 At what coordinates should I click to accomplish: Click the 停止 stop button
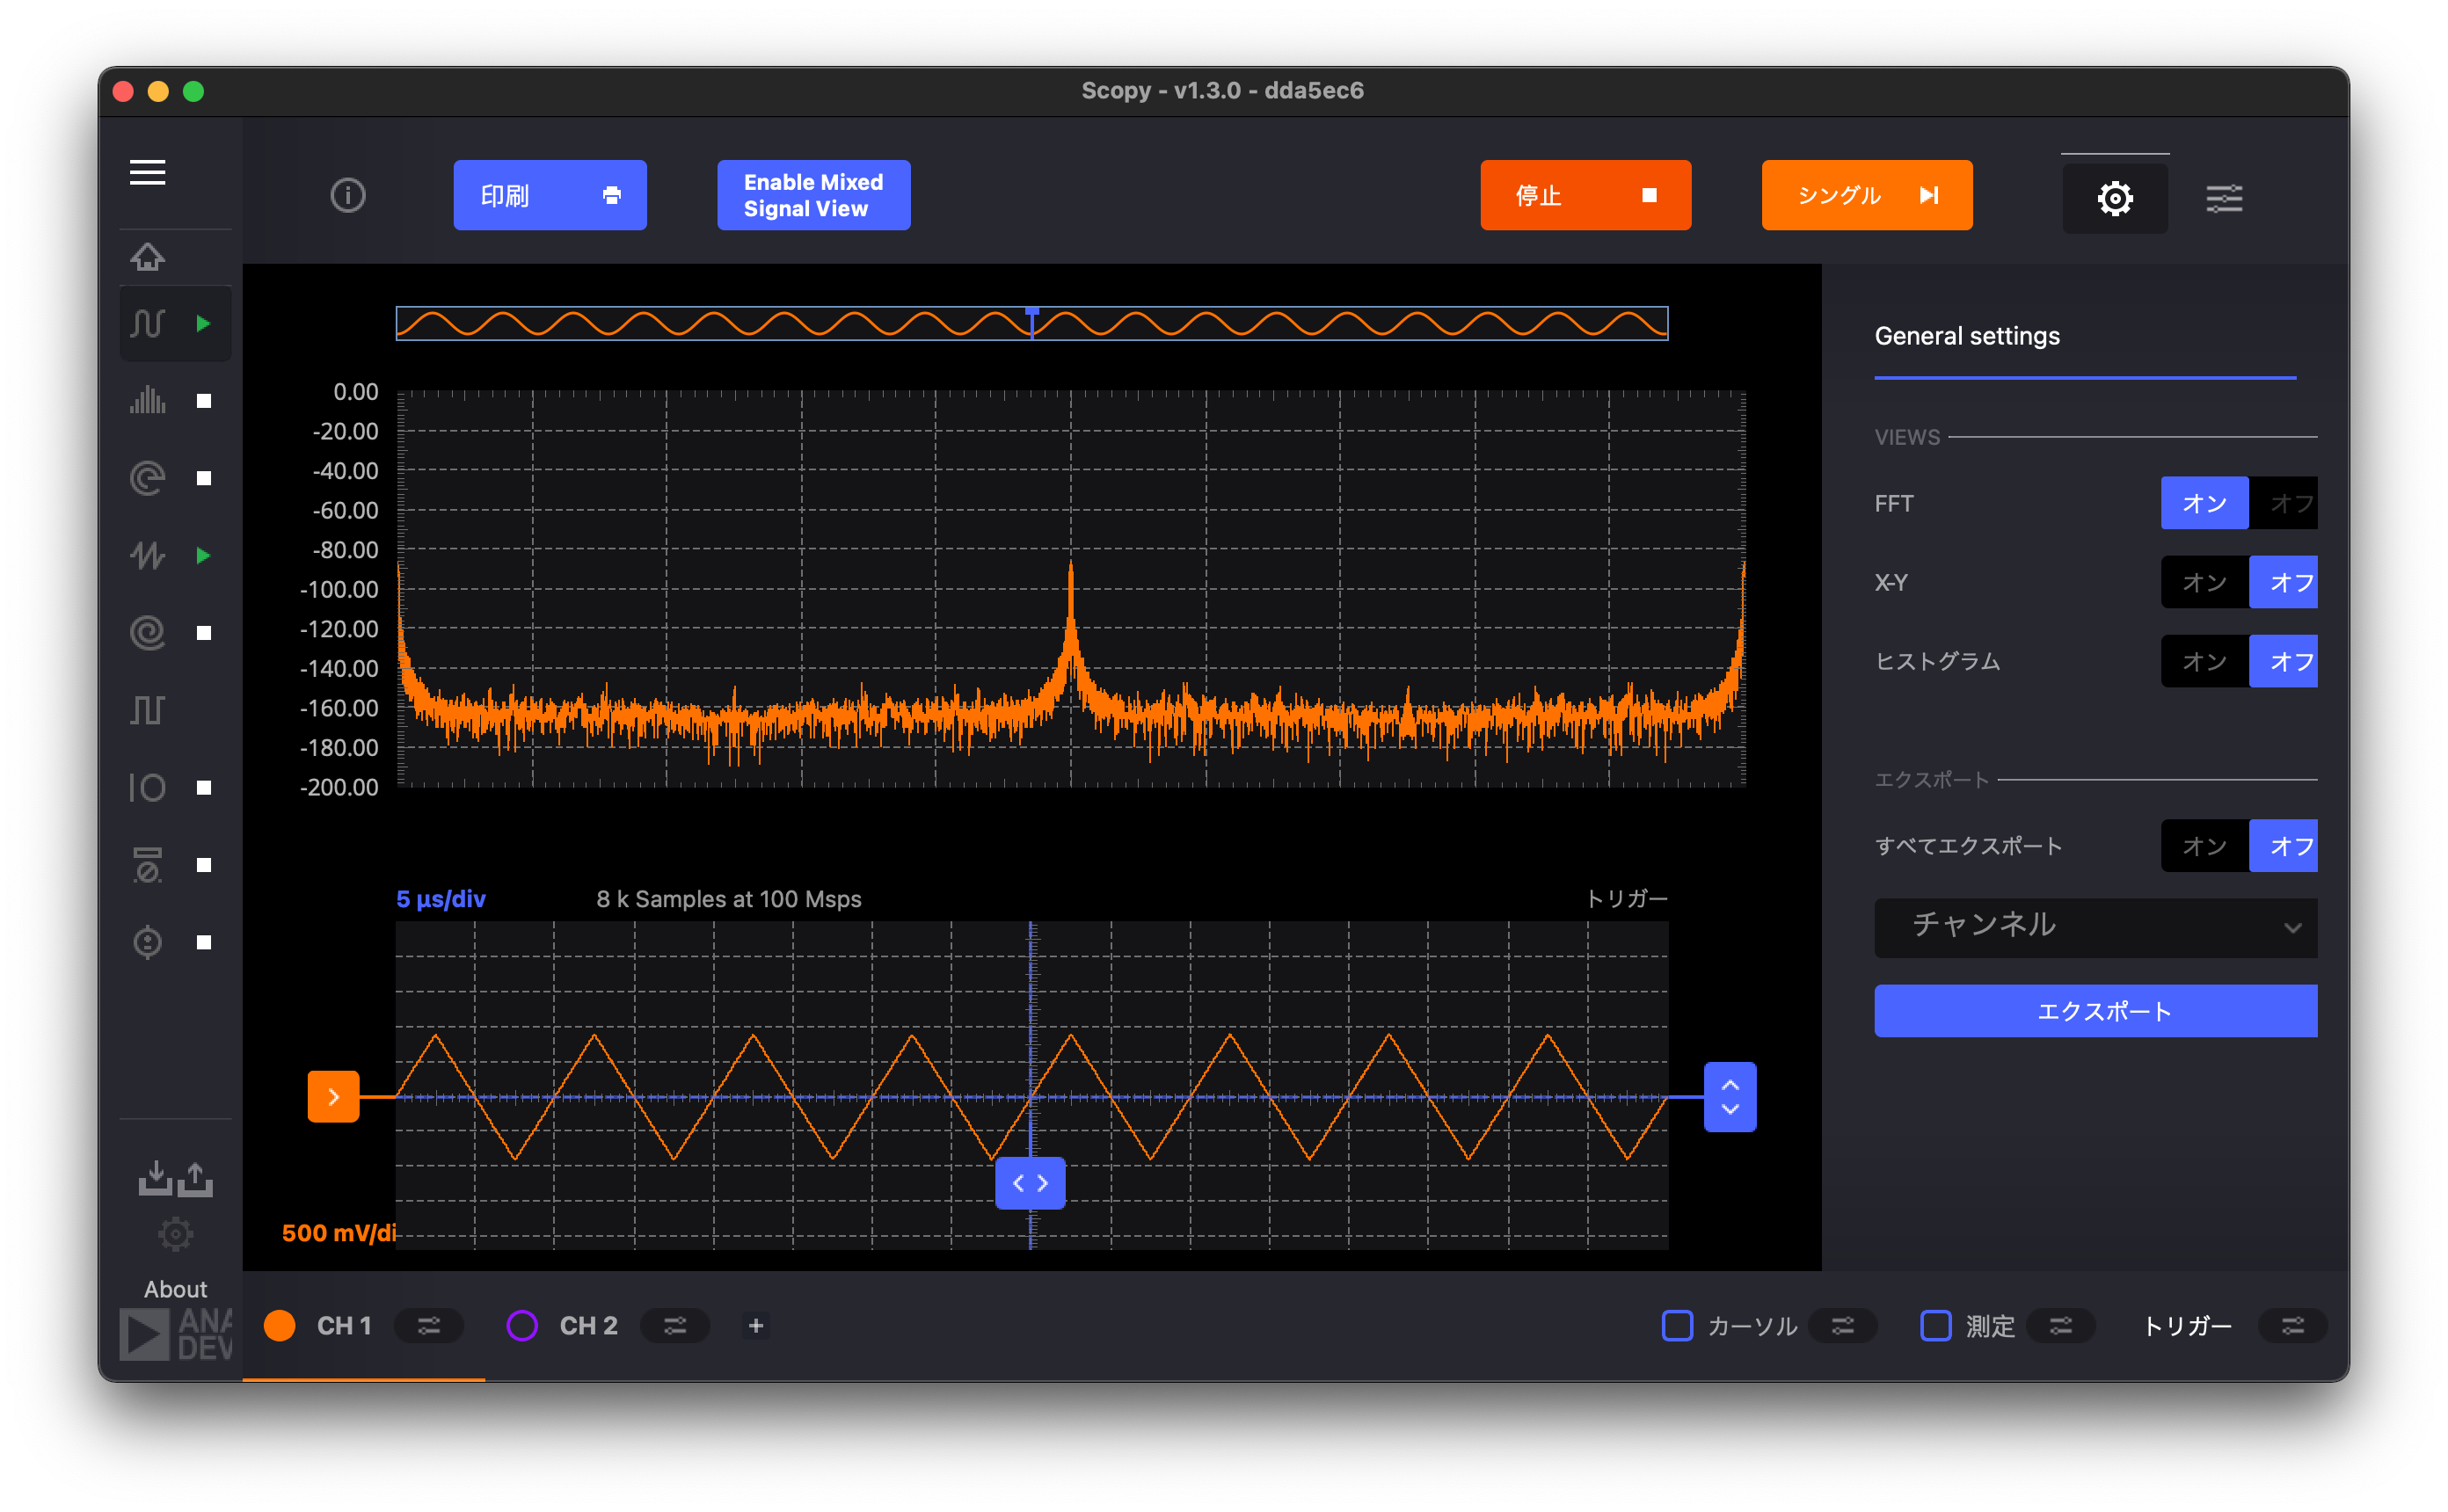[x=1585, y=195]
